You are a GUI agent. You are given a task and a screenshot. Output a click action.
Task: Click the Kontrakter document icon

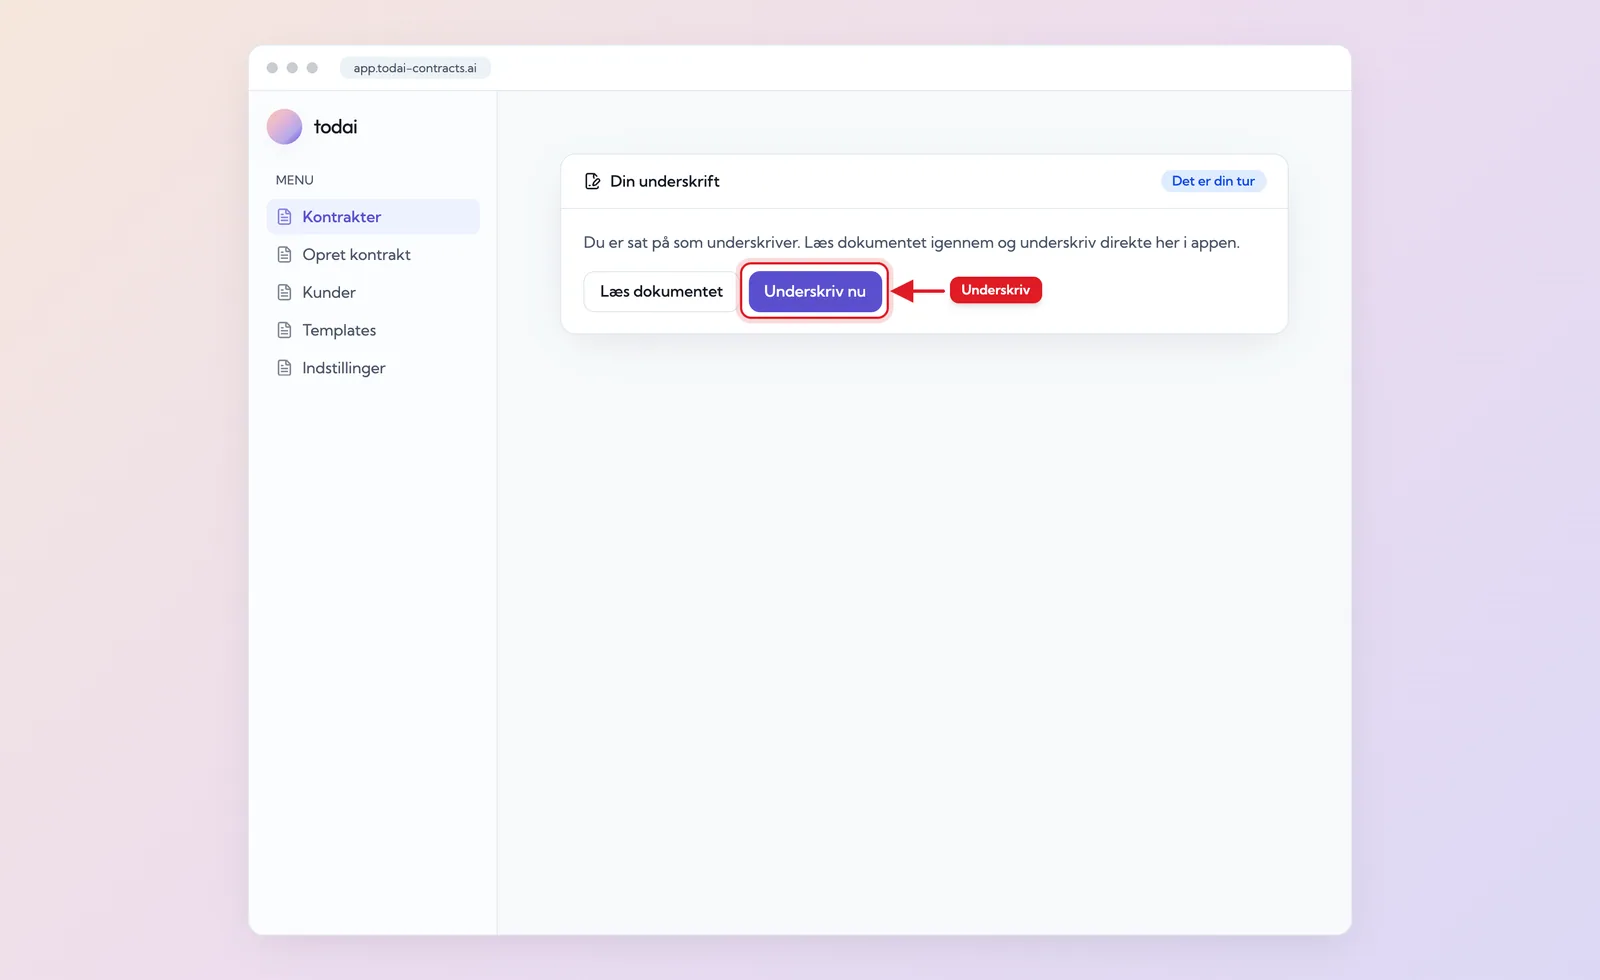pyautogui.click(x=285, y=217)
